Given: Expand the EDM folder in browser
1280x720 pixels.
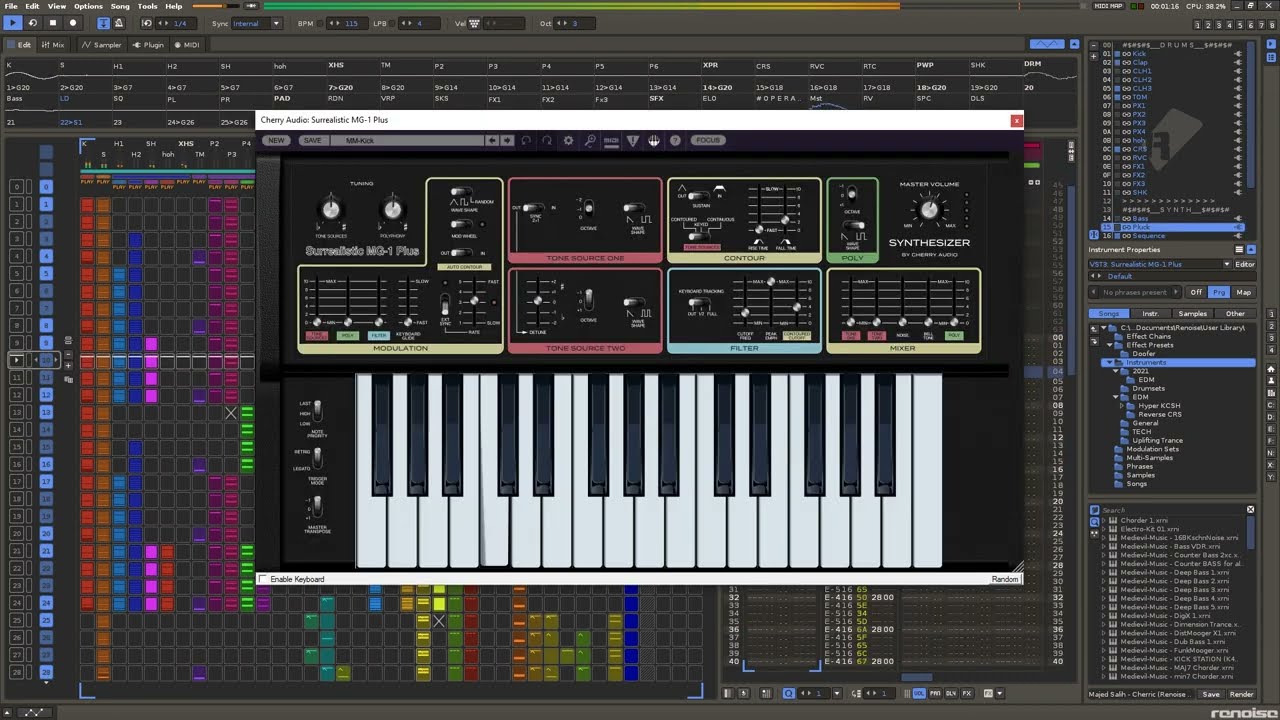Looking at the screenshot, I should pyautogui.click(x=1116, y=397).
